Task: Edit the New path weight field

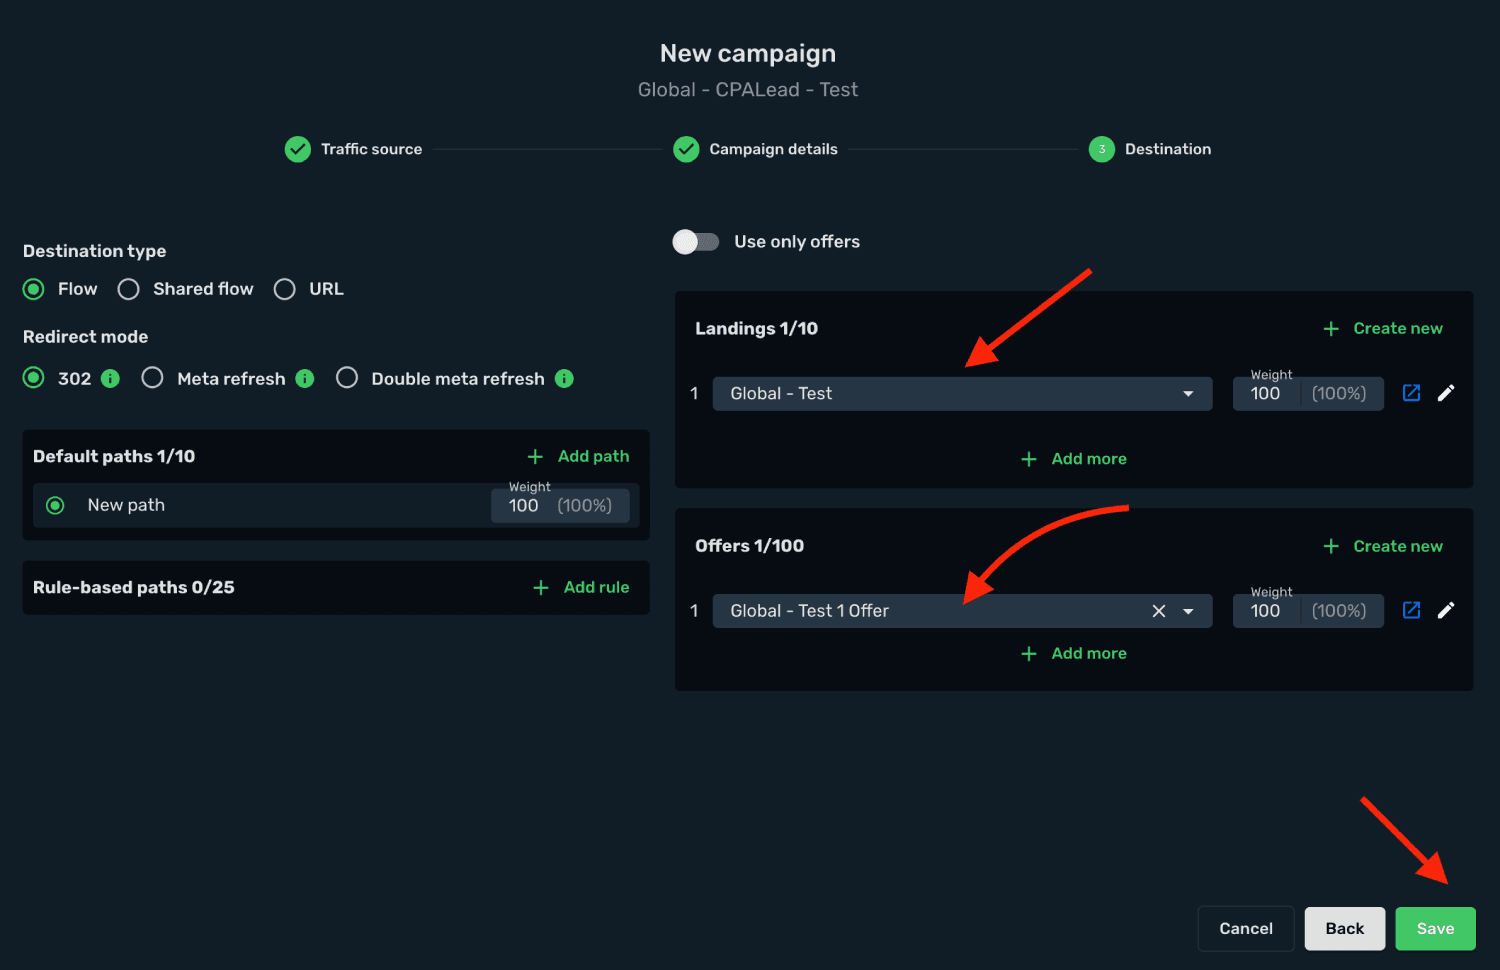Action: point(560,506)
